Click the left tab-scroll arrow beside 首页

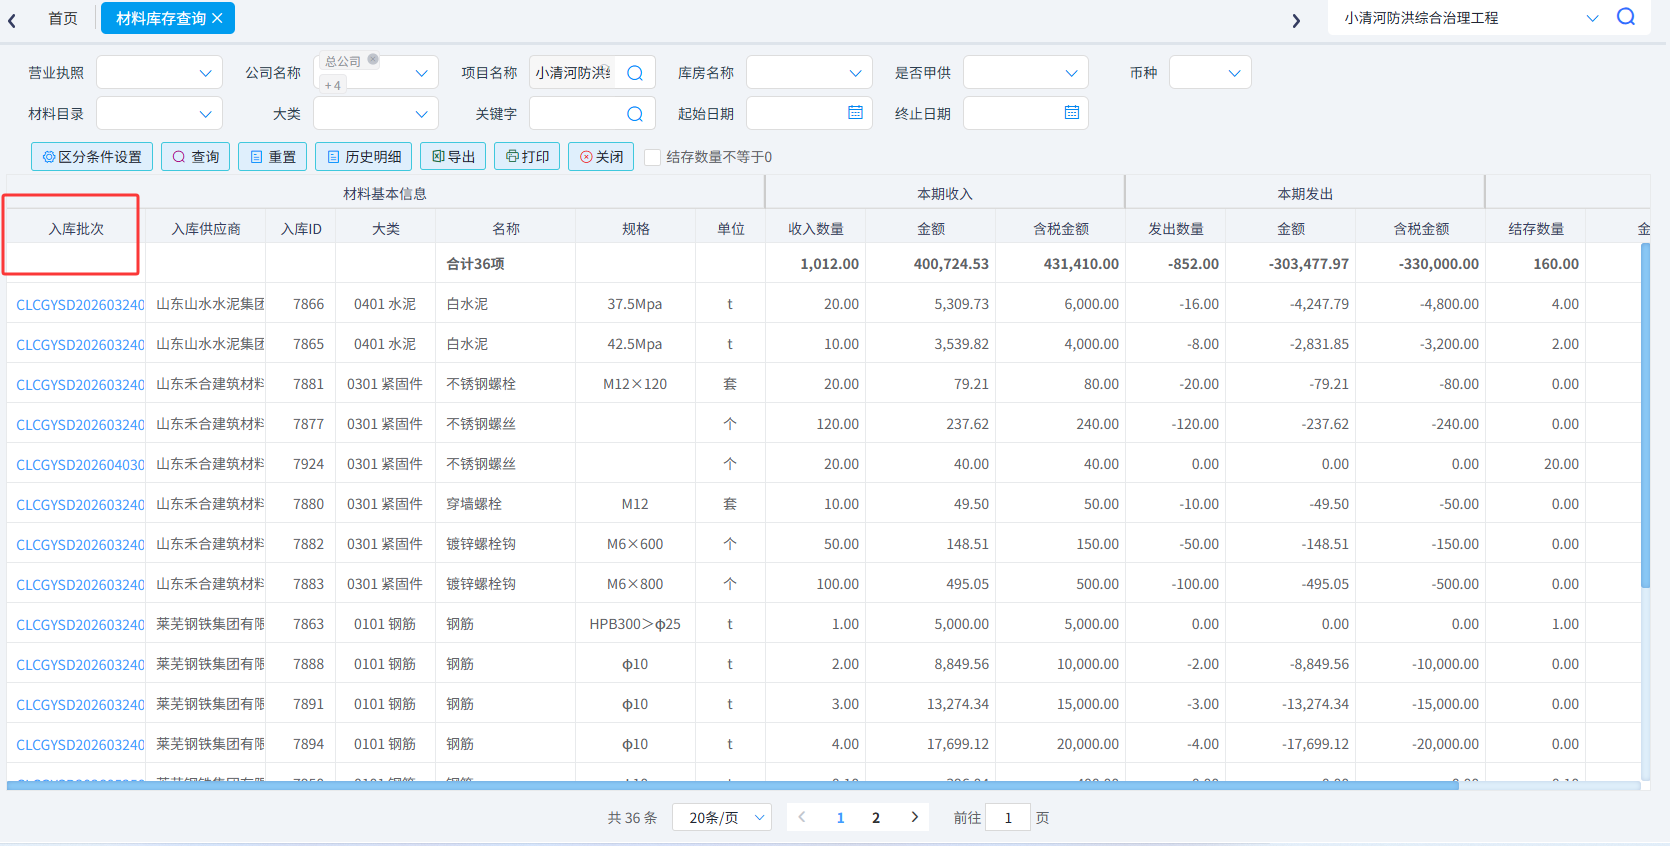coord(12,20)
